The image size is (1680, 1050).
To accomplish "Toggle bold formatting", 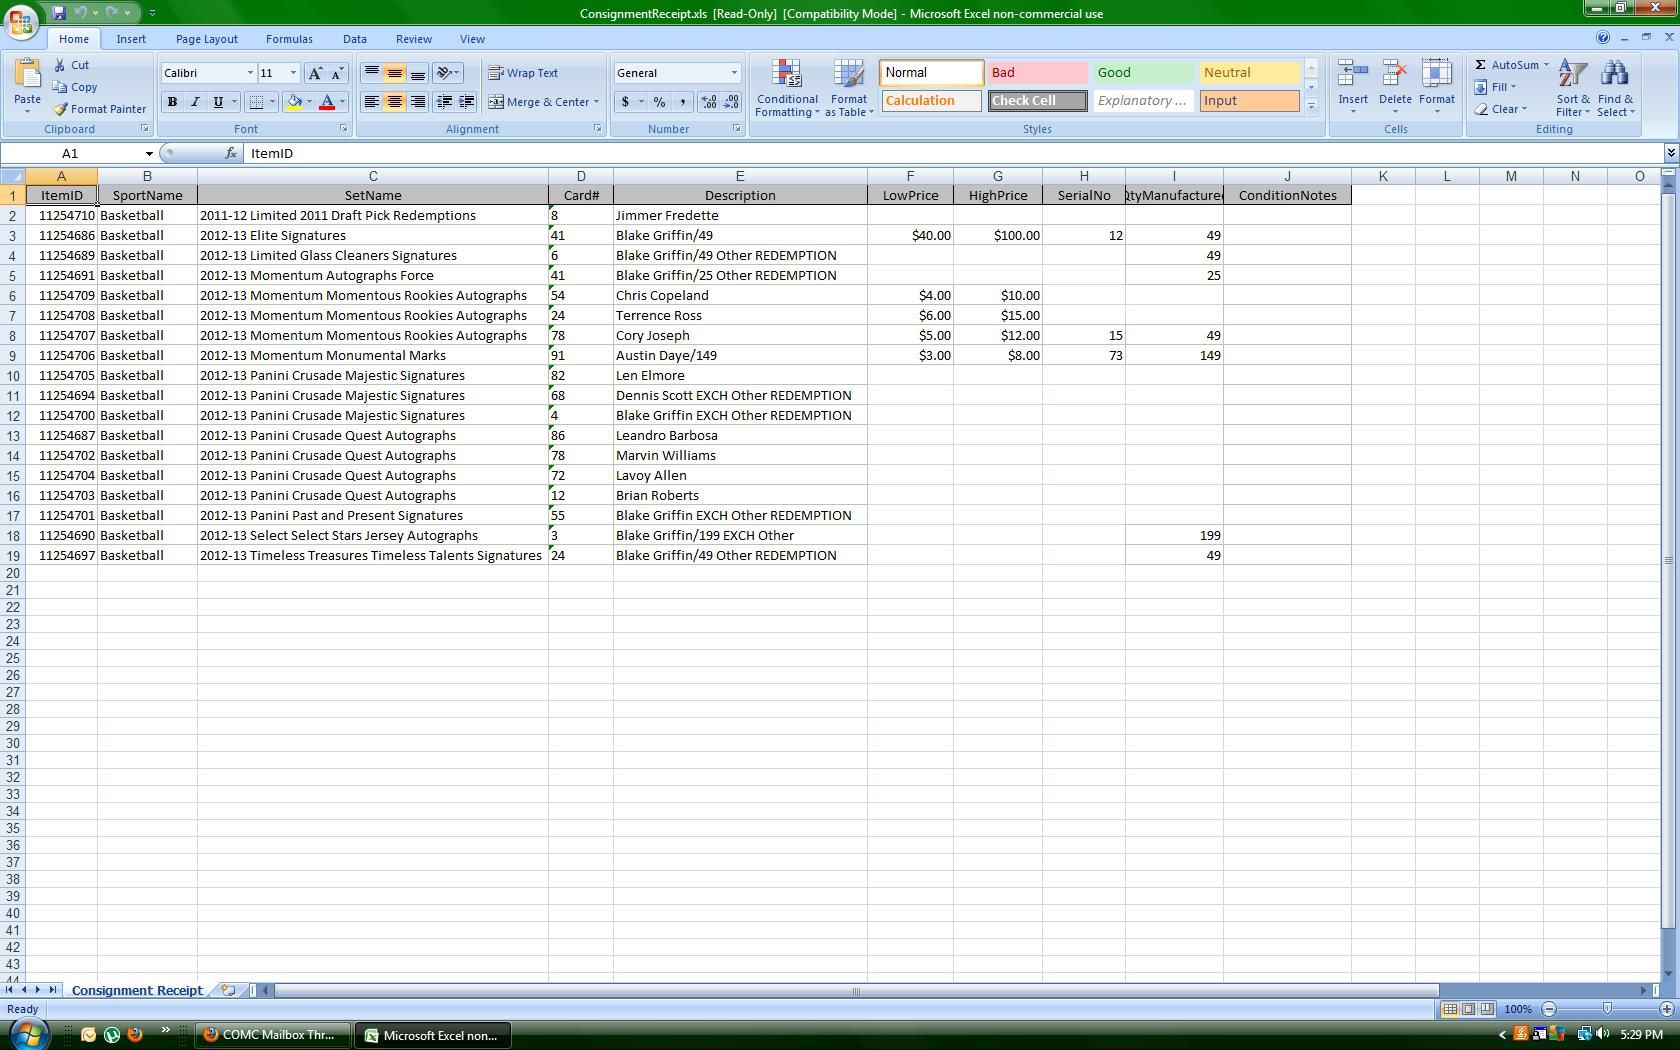I will pos(172,102).
